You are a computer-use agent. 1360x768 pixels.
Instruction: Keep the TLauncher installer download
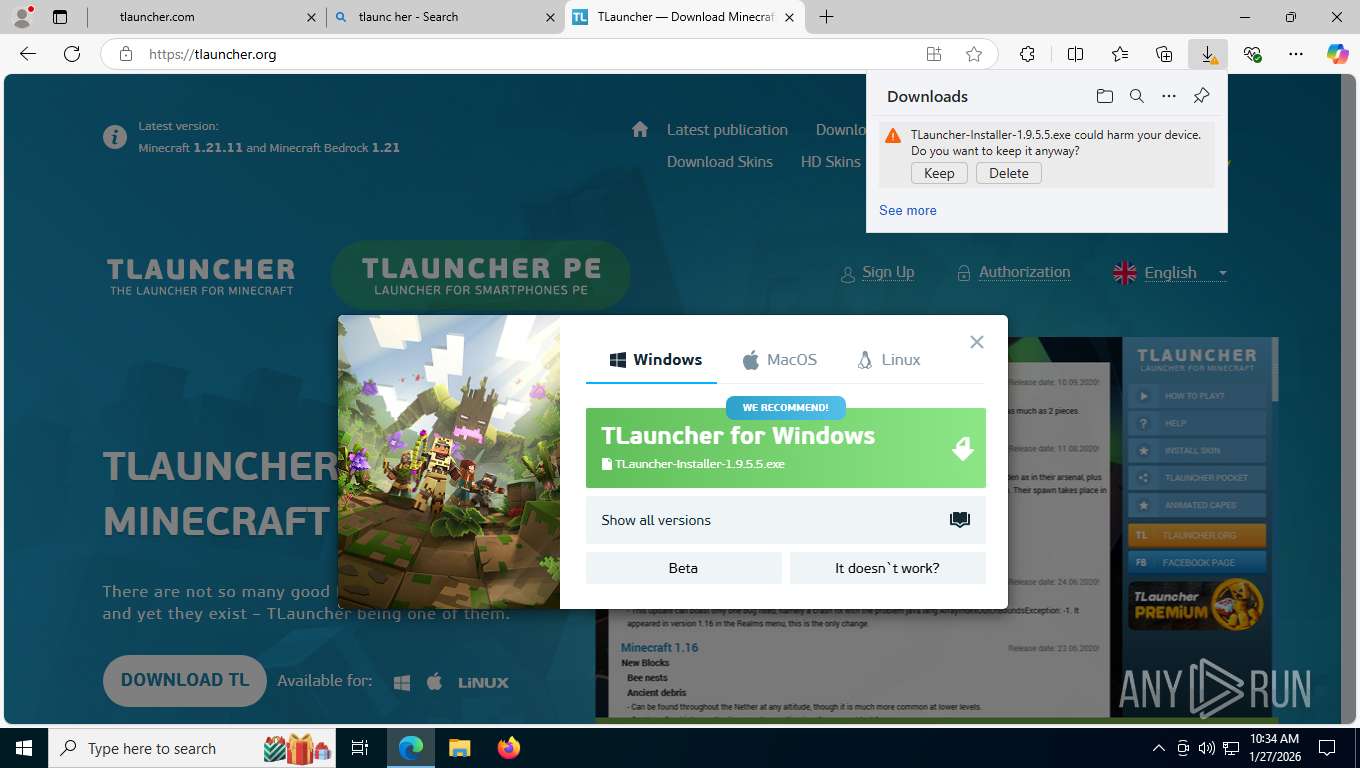click(939, 173)
